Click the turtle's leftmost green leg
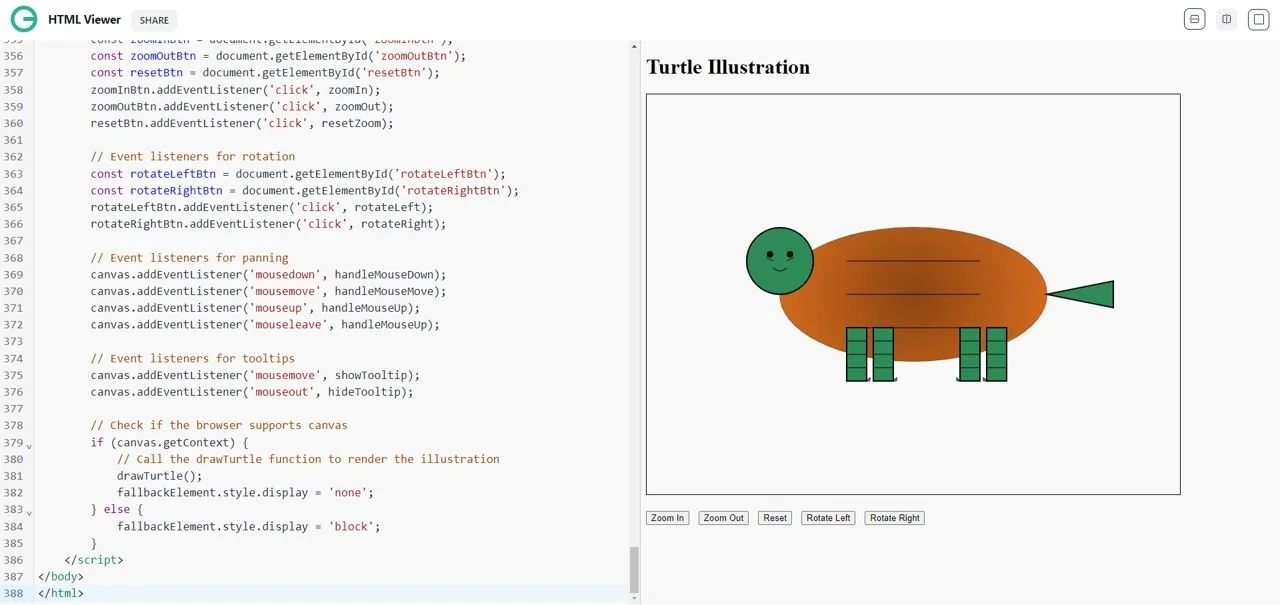The width and height of the screenshot is (1280, 605). coord(856,354)
